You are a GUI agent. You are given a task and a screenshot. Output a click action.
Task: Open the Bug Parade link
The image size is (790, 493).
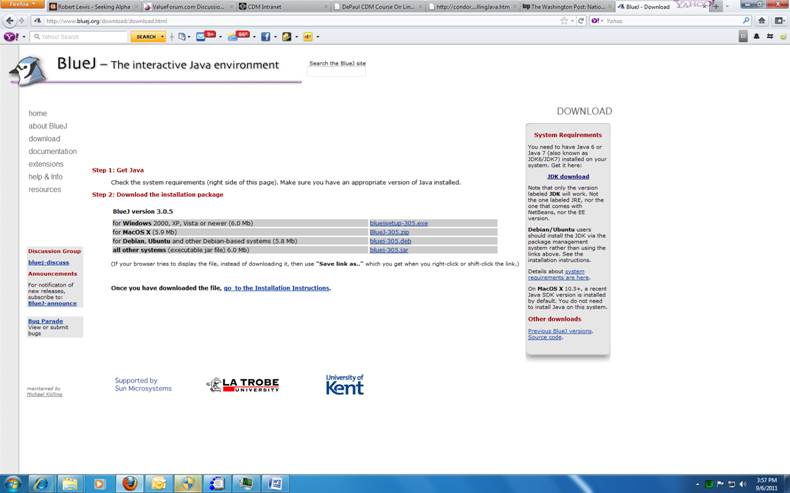(x=45, y=321)
